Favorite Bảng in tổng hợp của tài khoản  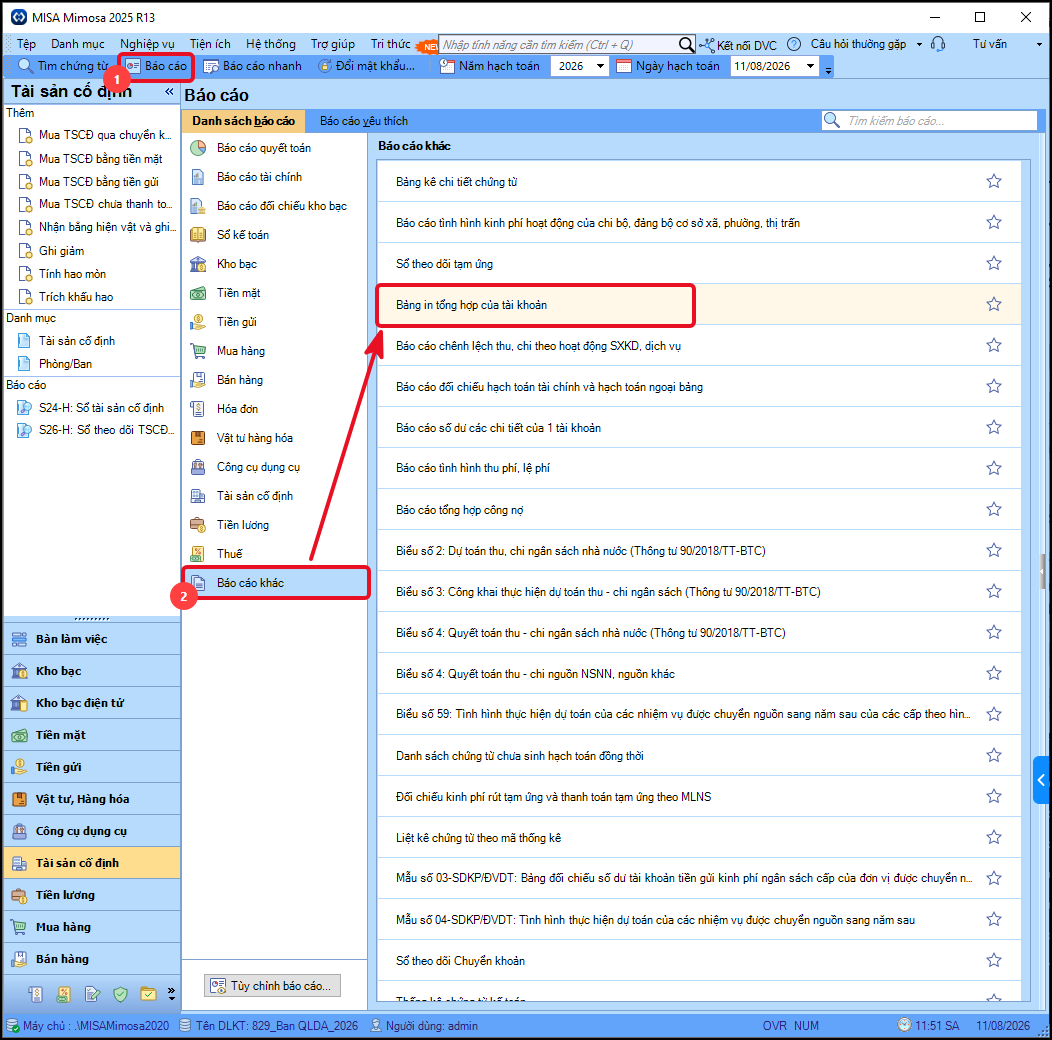click(994, 304)
